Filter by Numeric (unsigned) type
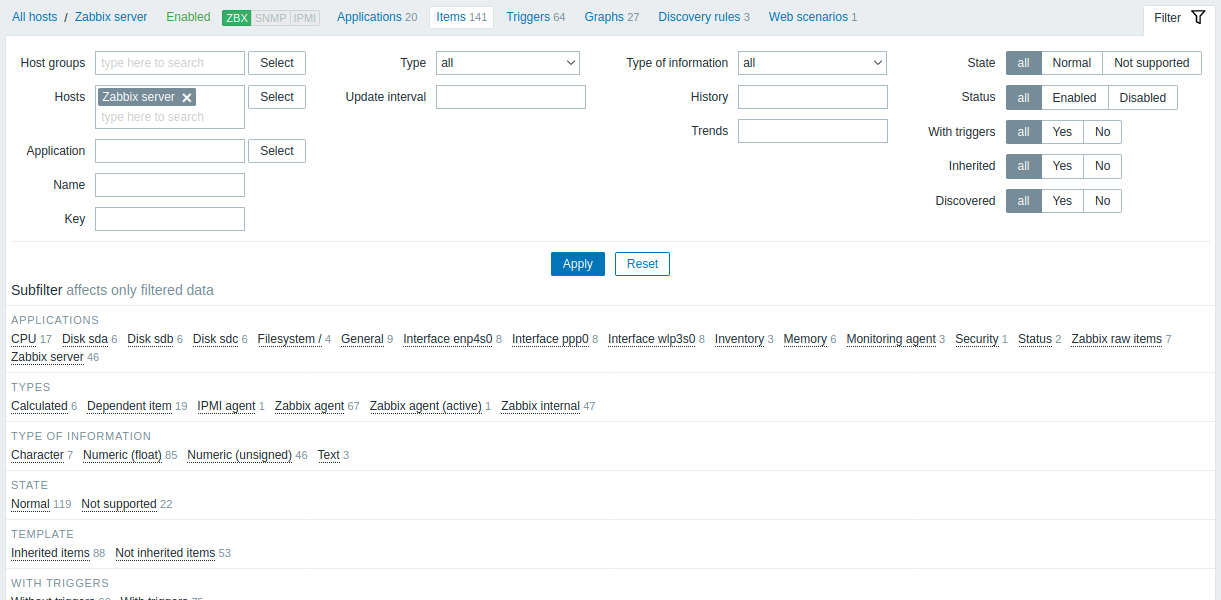Viewport: 1221px width, 600px height. pos(239,455)
